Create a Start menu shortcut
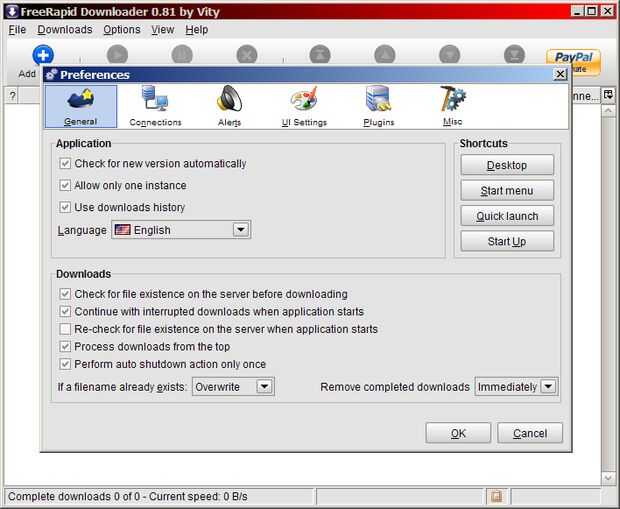This screenshot has height=509, width=620. 507,191
